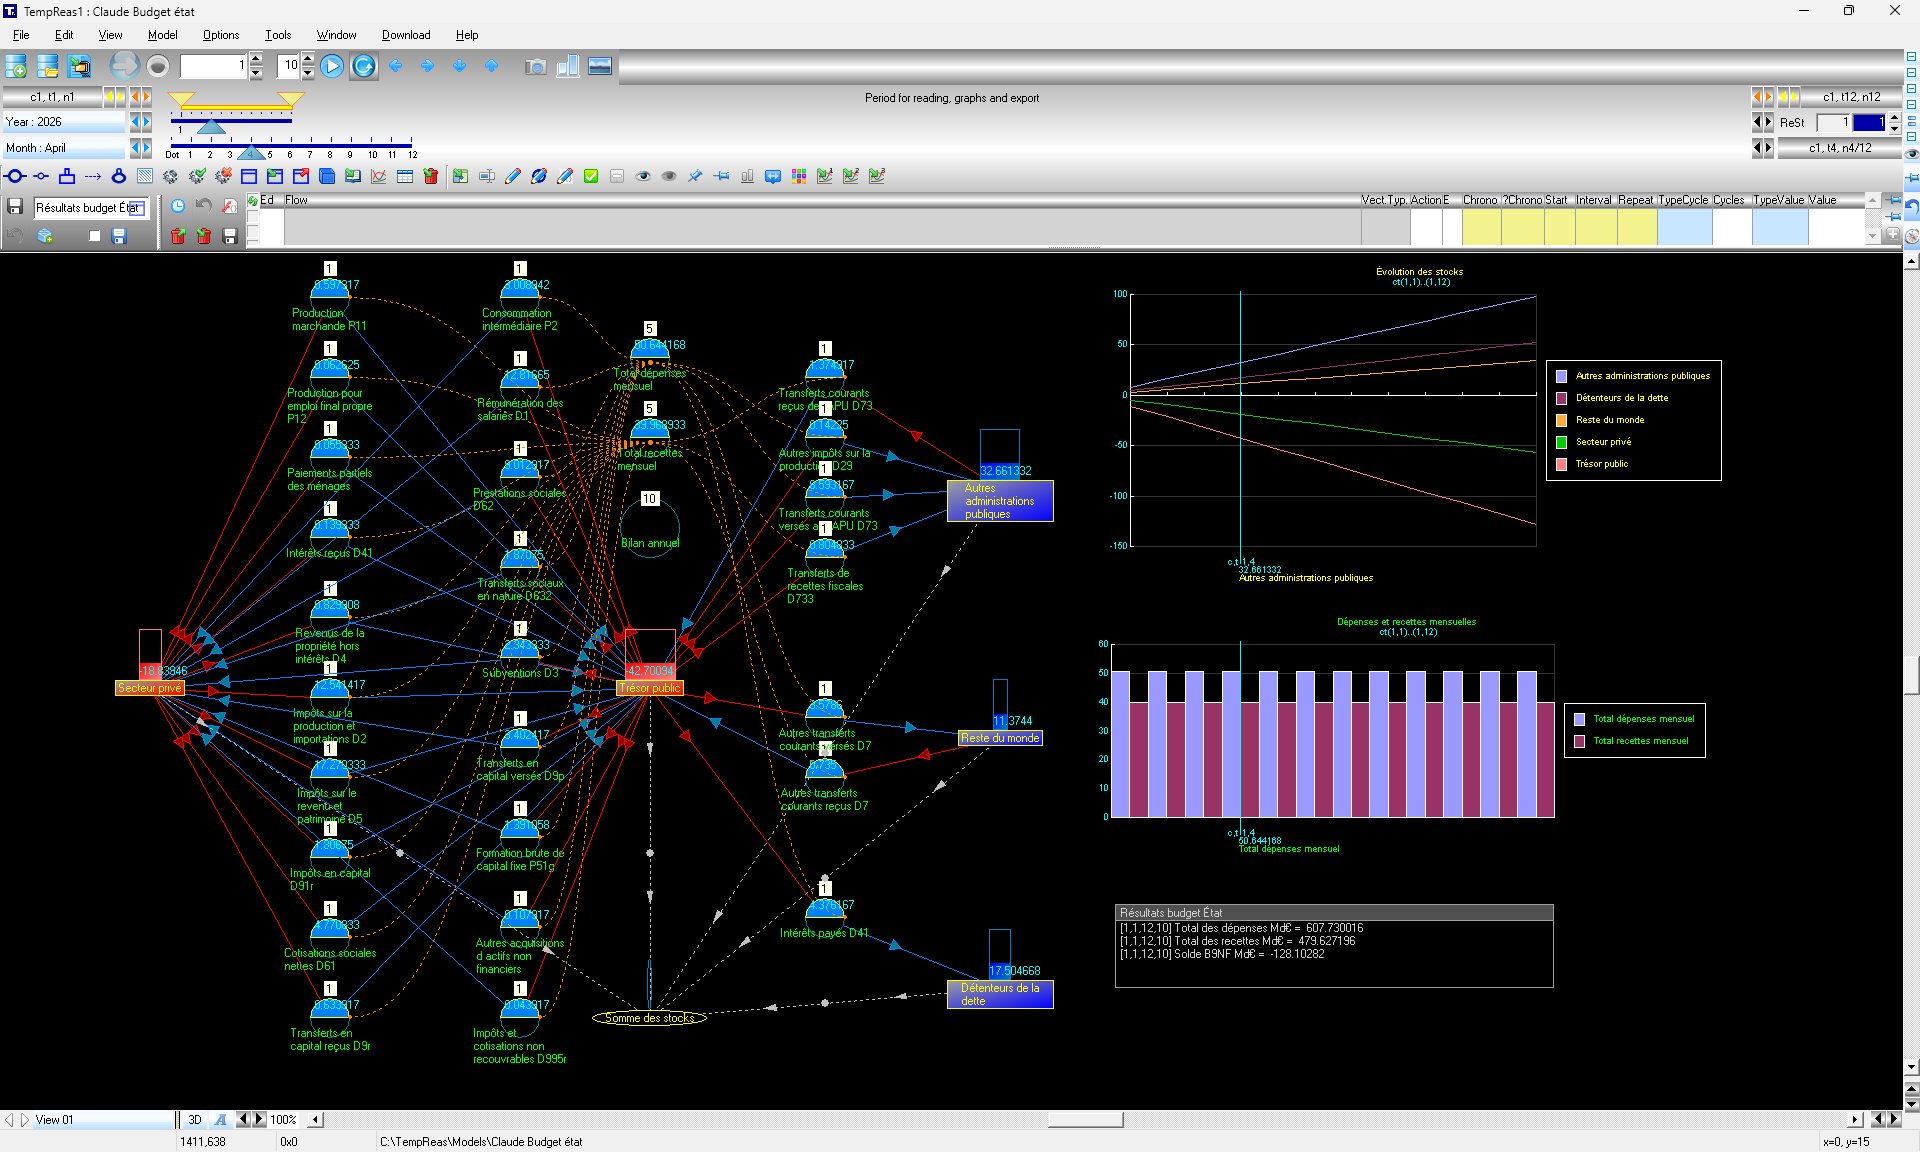Click the new database icon

pyautogui.click(x=16, y=66)
